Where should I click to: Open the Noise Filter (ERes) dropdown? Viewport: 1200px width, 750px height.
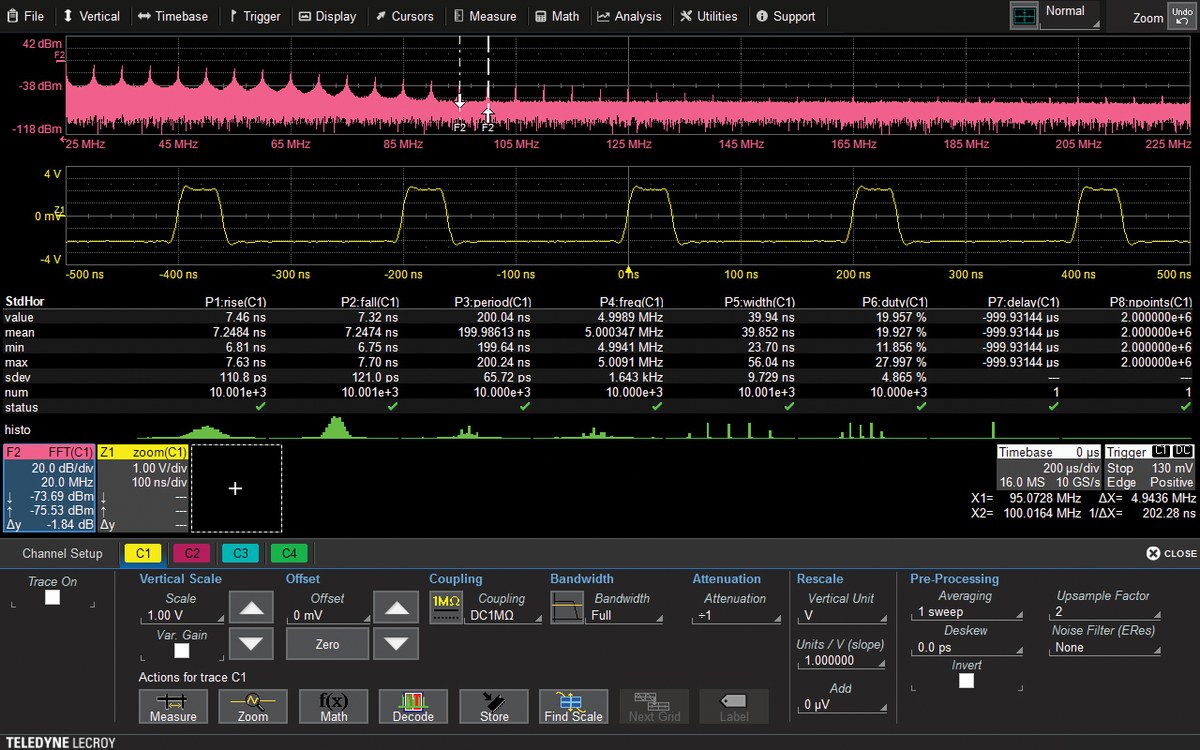point(1104,647)
